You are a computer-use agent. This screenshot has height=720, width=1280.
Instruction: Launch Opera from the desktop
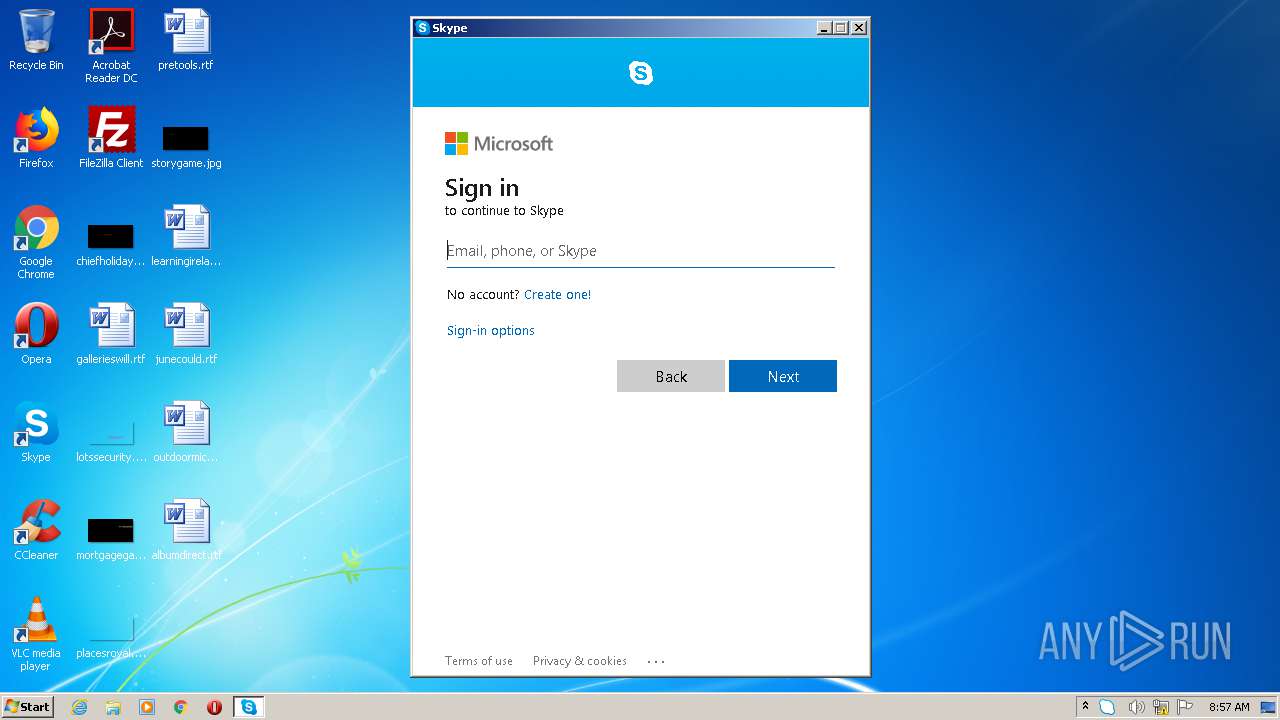tap(36, 334)
